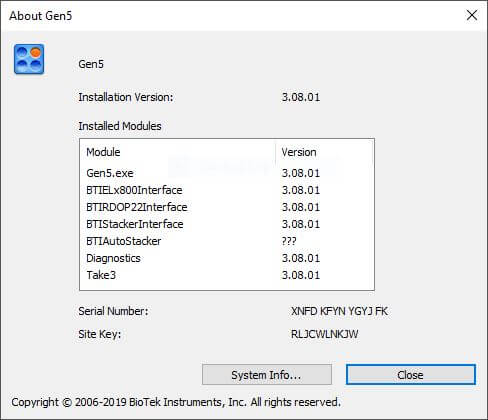Screen dimensions: 488x420
Task: Select the Diagnostics module row
Action: coord(227,258)
